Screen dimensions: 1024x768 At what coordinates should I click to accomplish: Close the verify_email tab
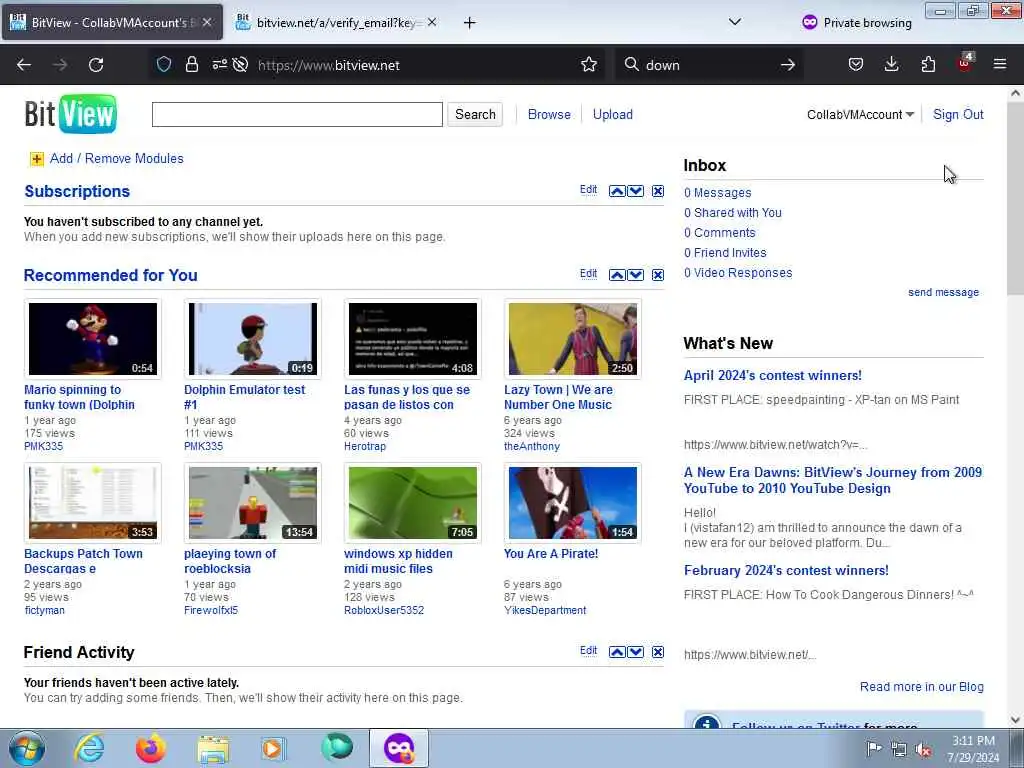pos(432,22)
